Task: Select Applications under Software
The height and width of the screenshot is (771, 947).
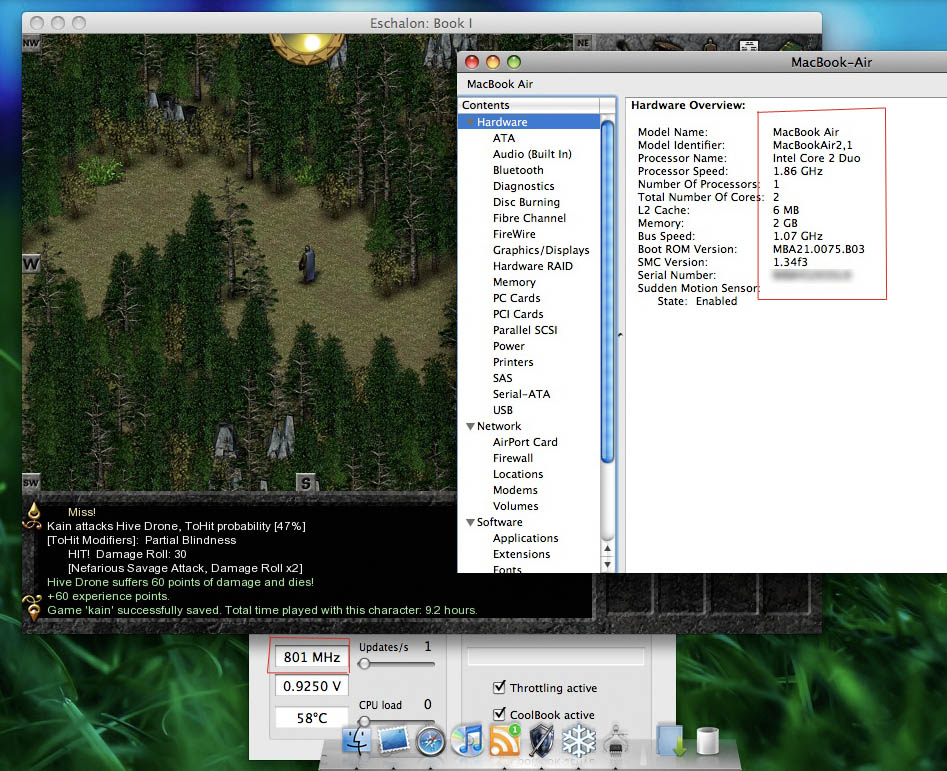Action: coord(525,538)
